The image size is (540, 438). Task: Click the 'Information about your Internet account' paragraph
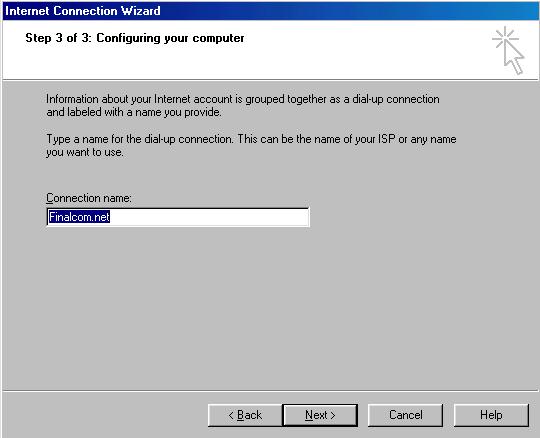[243, 105]
